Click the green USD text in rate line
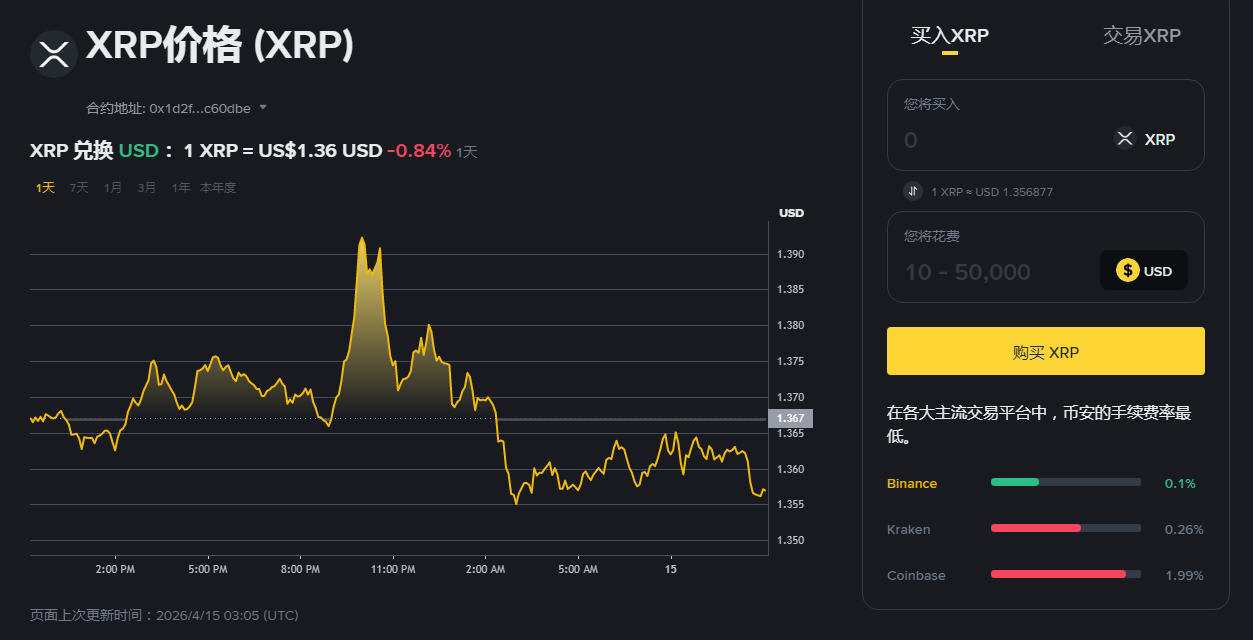This screenshot has height=640, width=1253. tap(138, 151)
